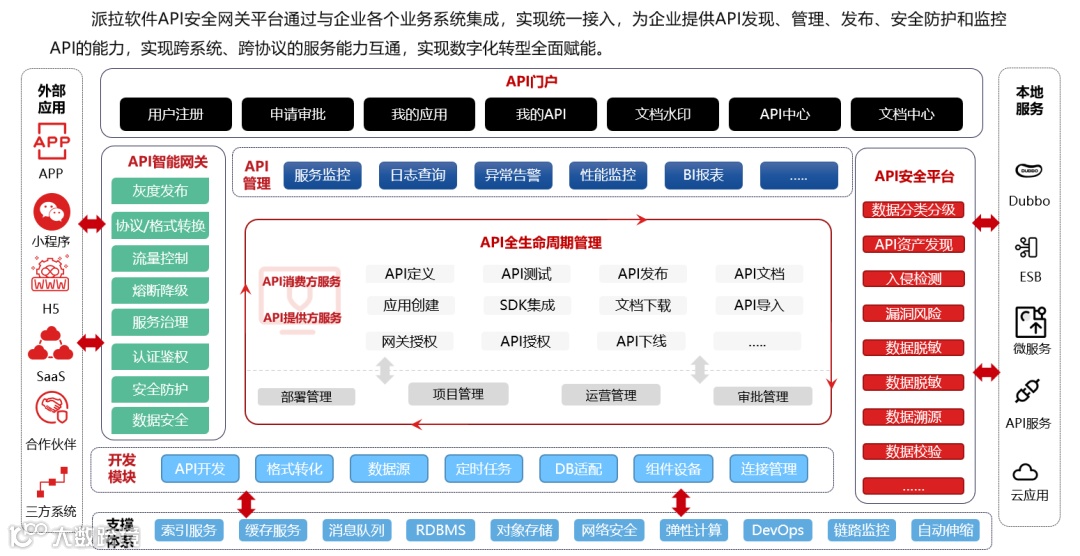Open the 认证鉴权 gateway block
The width and height of the screenshot is (1080, 556).
160,357
